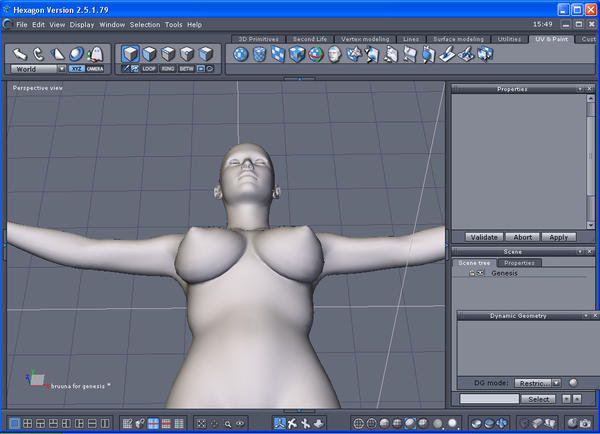Toggle lock icon on Genesis row

[472, 273]
